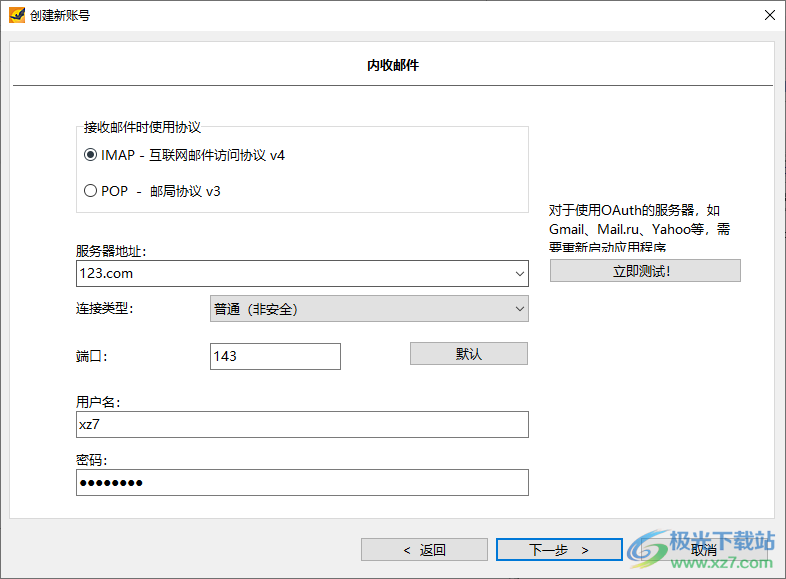Select the IMAP protocol radio button

[x=91, y=155]
